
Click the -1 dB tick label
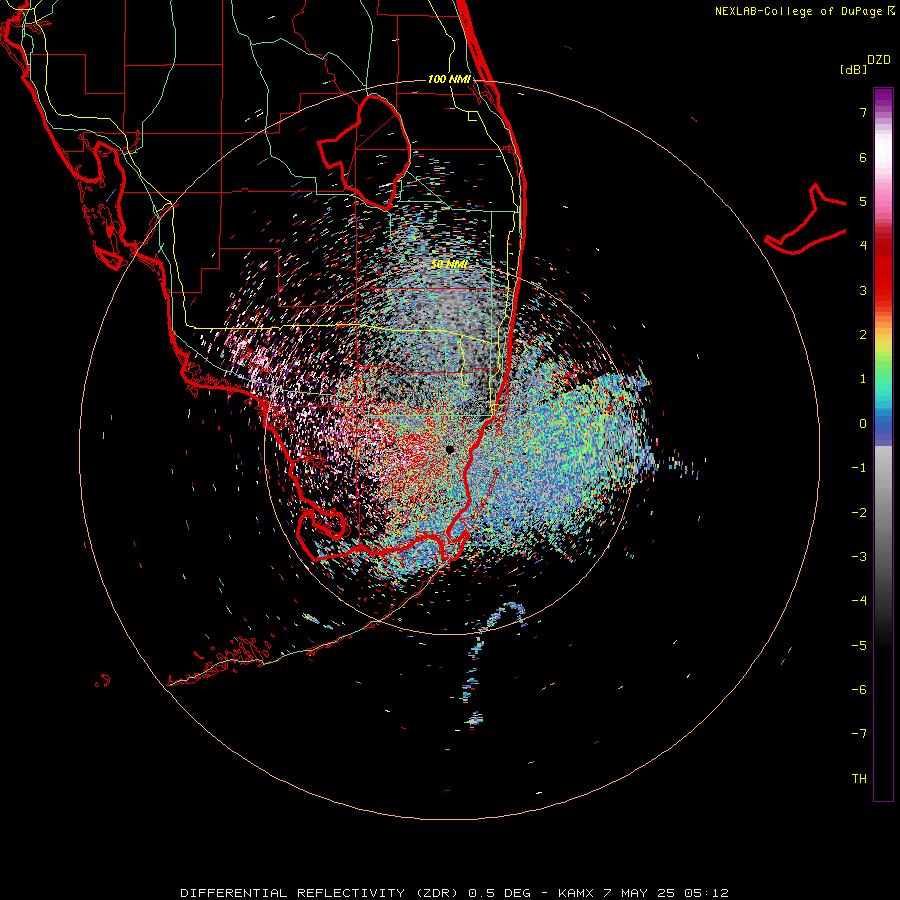coord(859,468)
